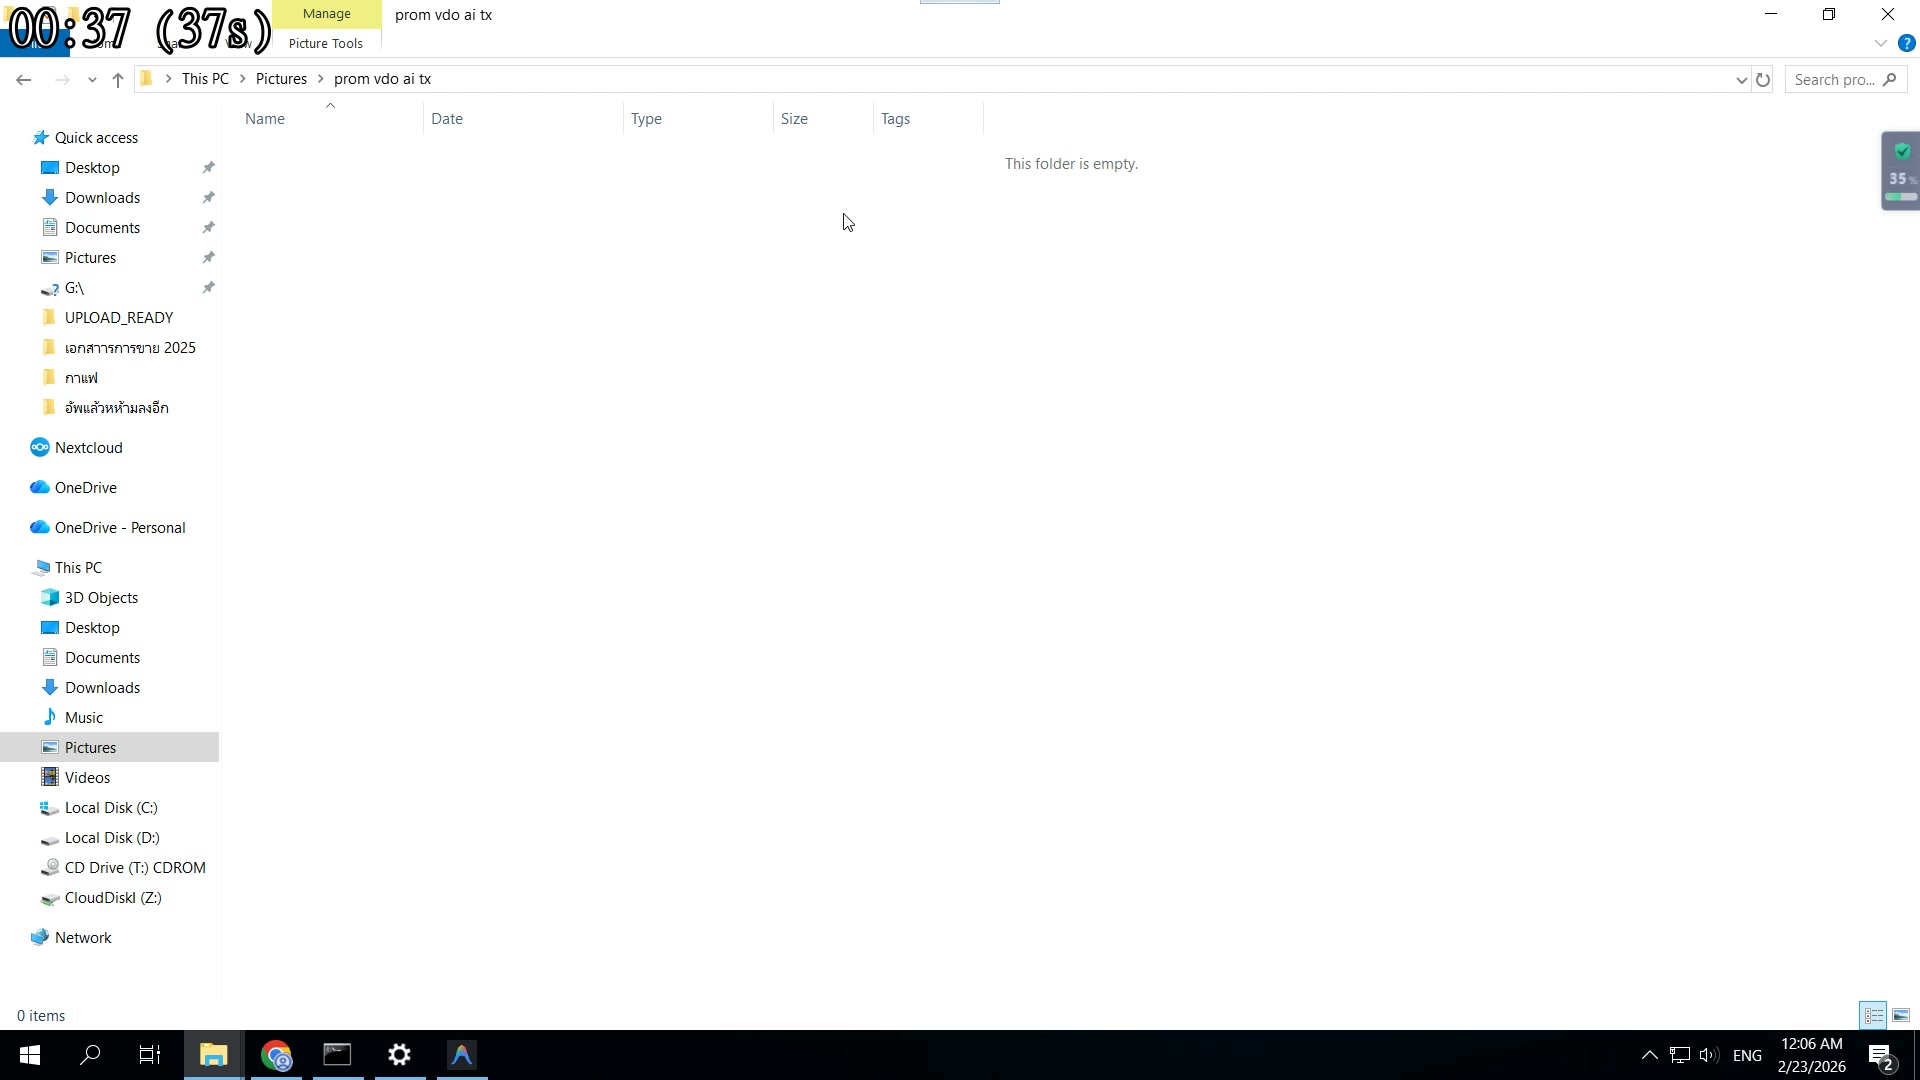1920x1080 pixels.
Task: Switch to details view layout
Action: coord(1873,1015)
